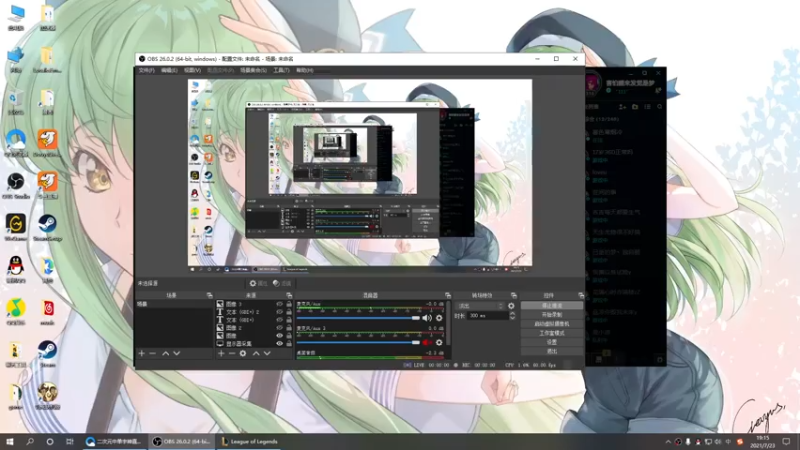
Task: Unmute the red 麦克风/Aux 2 speaker icon
Action: pyautogui.click(x=427, y=342)
